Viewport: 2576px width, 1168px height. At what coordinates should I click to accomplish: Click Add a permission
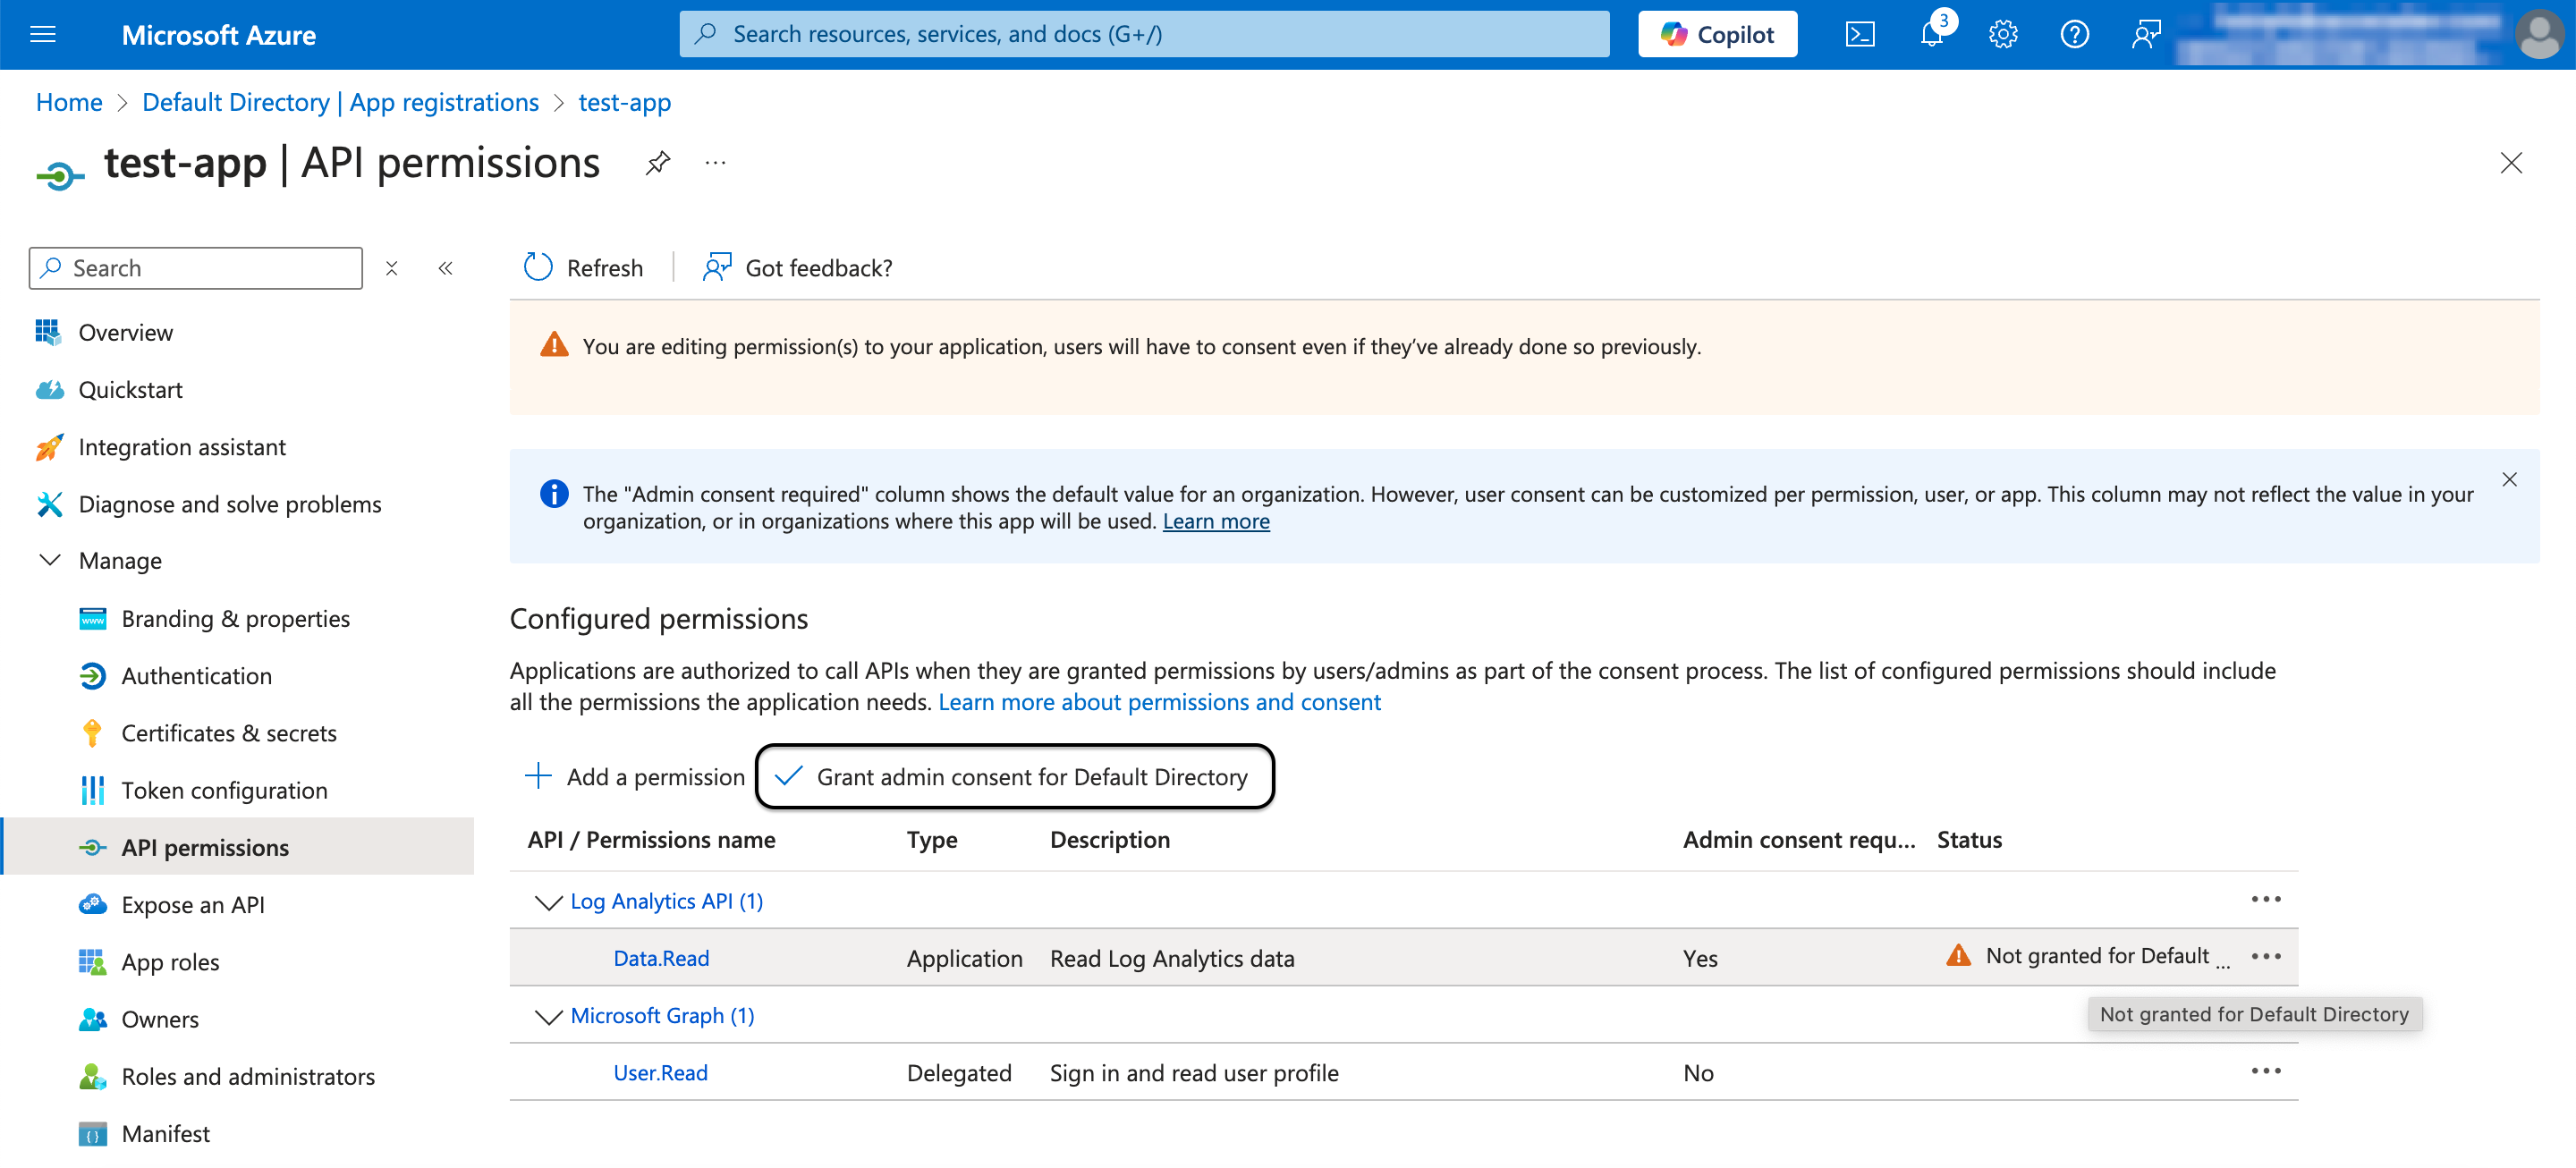[634, 777]
